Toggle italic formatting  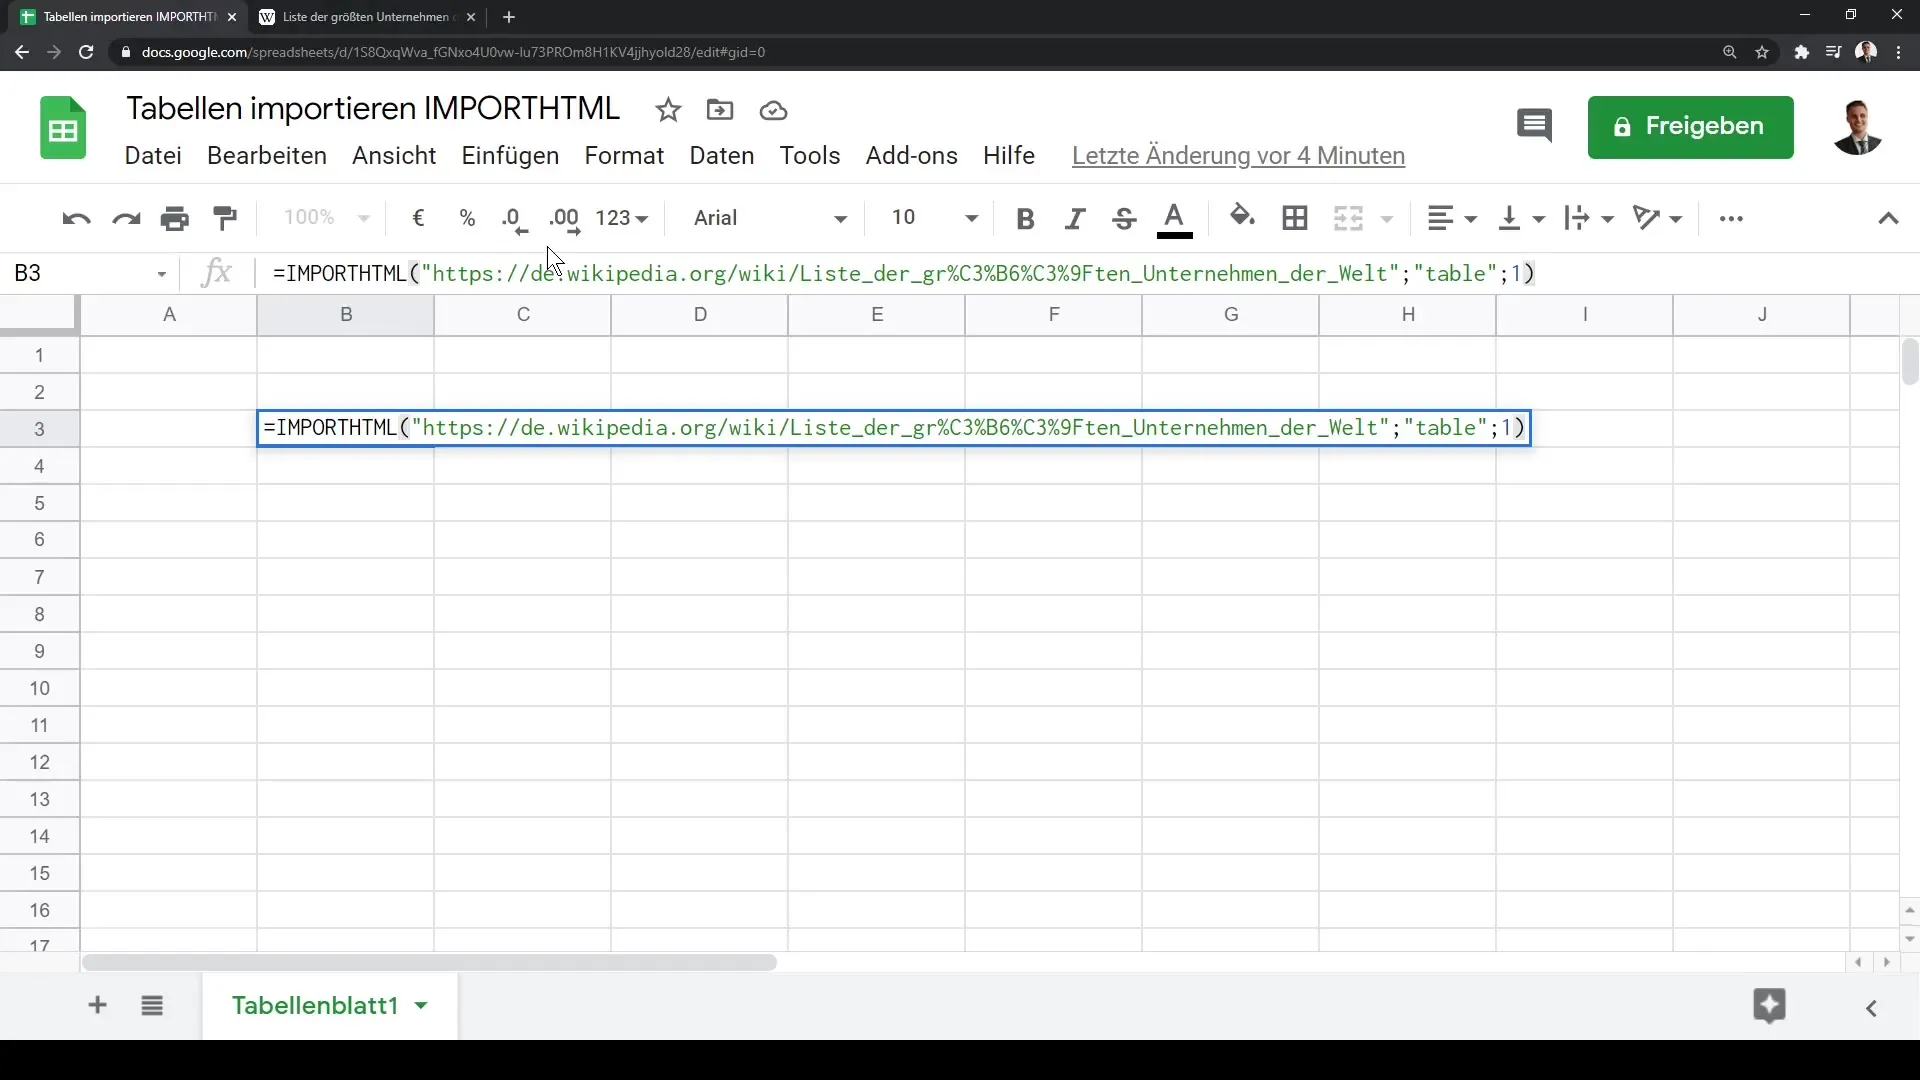coord(1075,218)
